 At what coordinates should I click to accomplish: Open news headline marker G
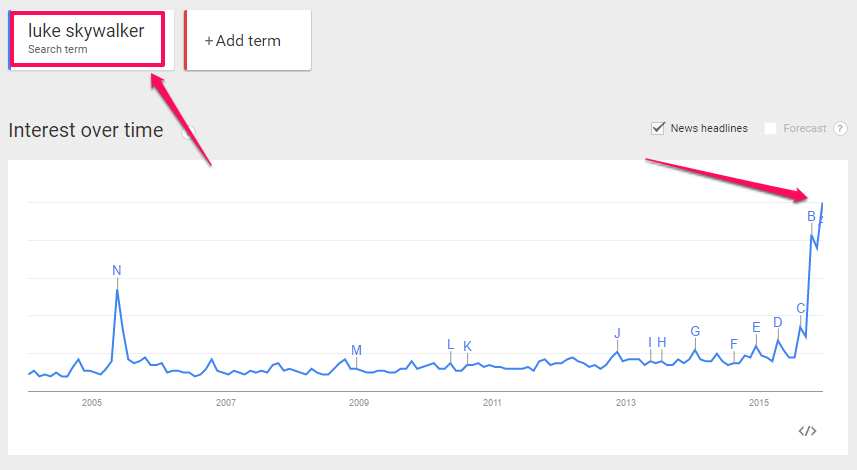click(695, 331)
